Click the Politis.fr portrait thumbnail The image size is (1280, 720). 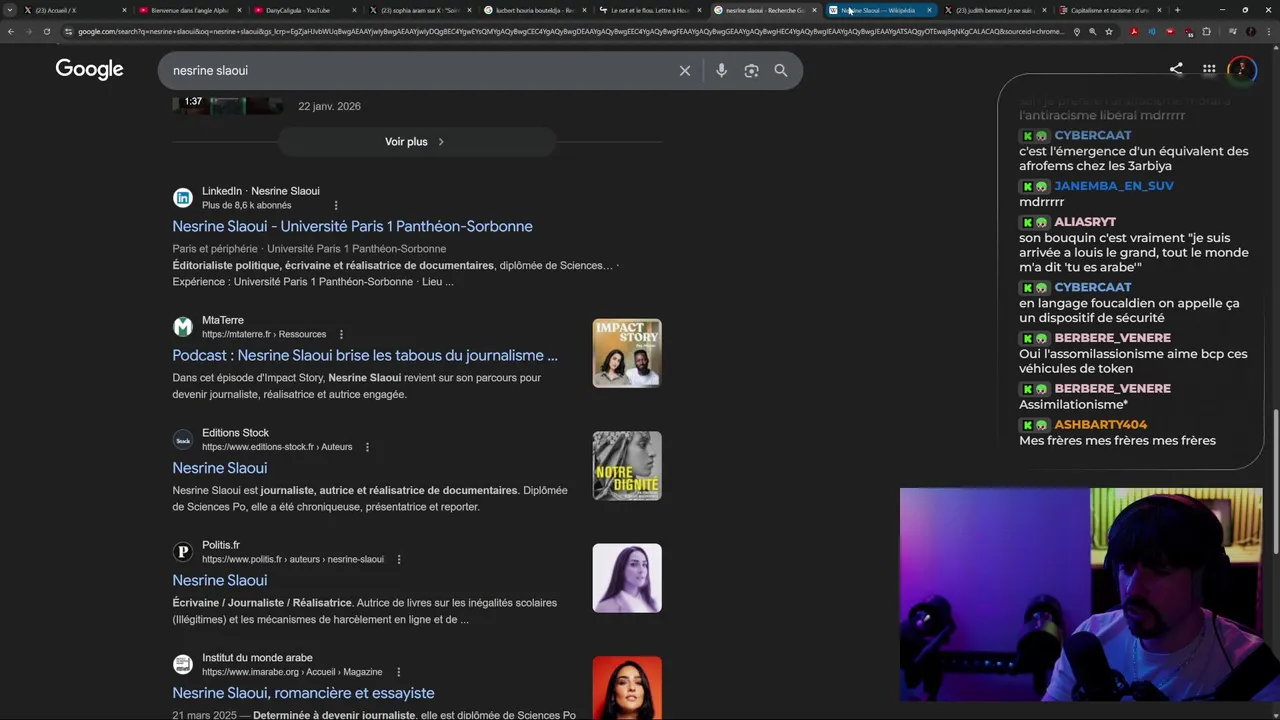627,578
